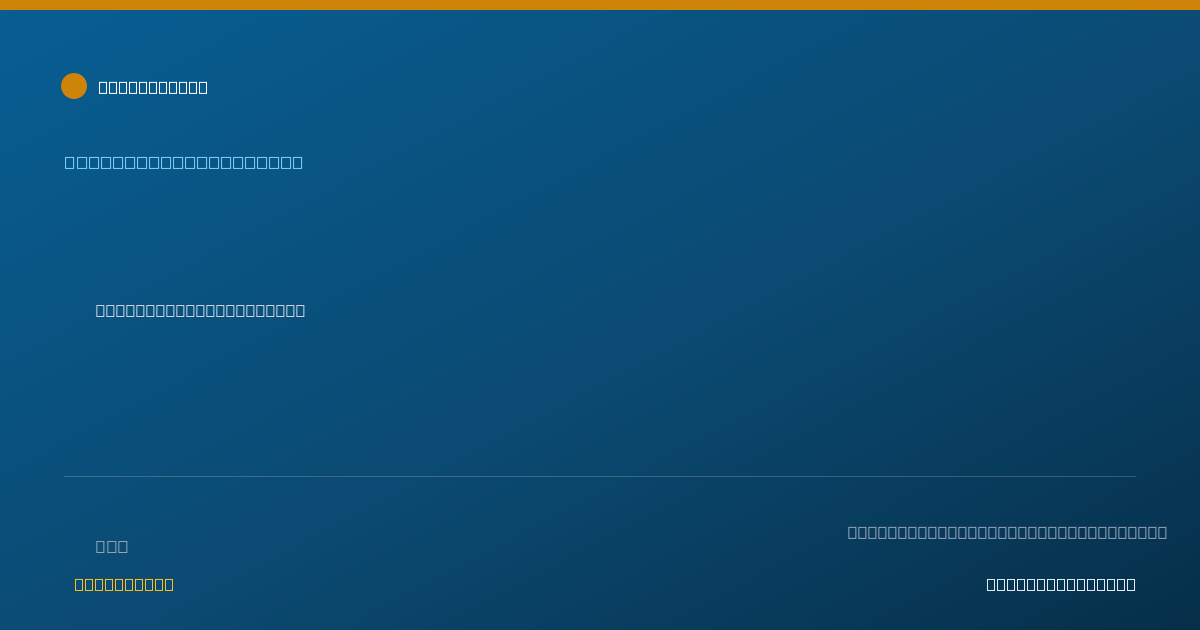
Task: Select the white title text beside the orange circle
Action: (153, 87)
